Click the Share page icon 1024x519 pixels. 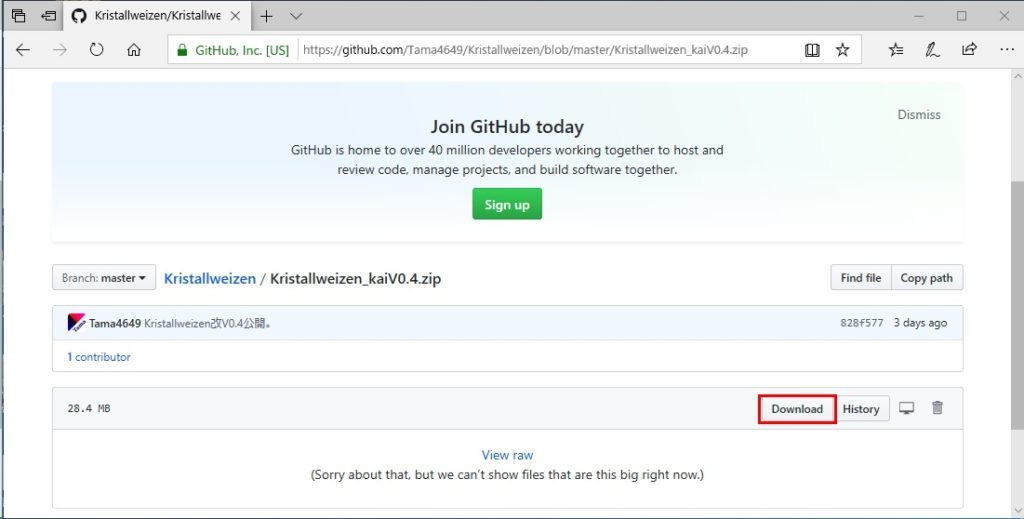tap(969, 50)
